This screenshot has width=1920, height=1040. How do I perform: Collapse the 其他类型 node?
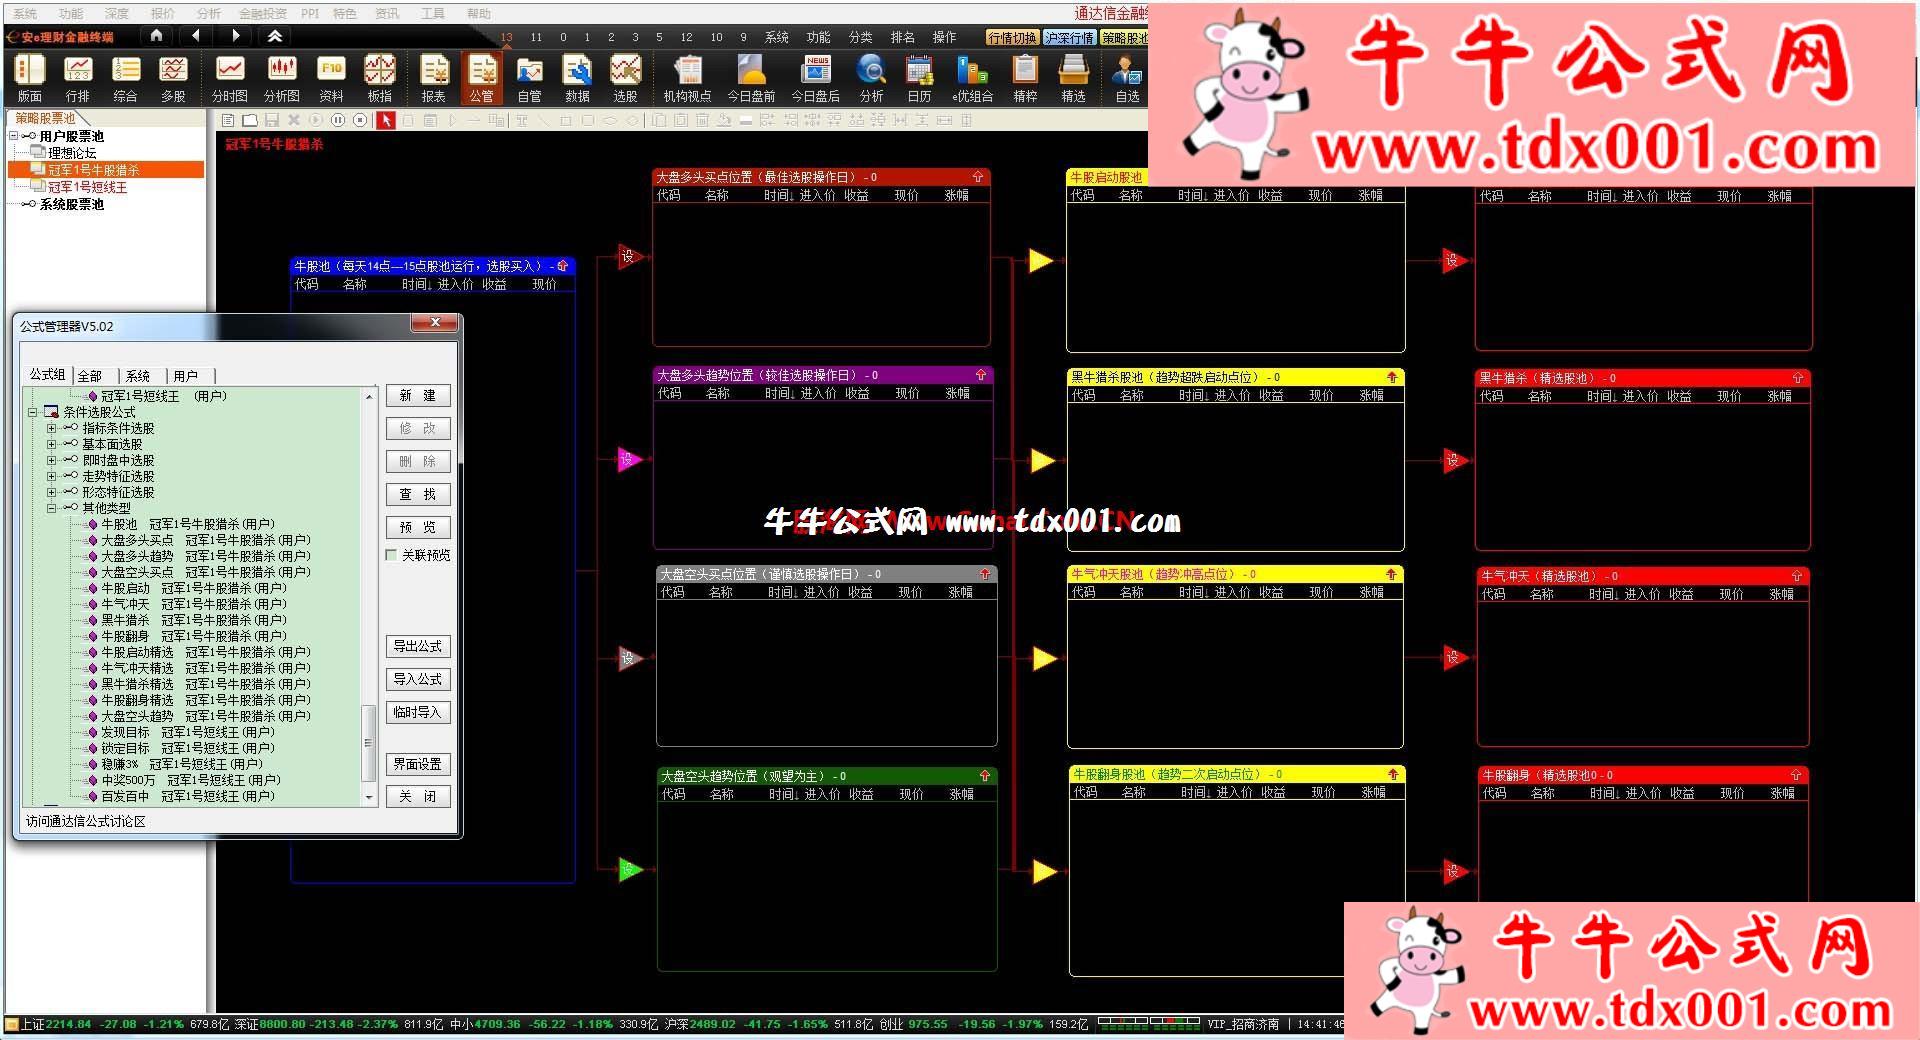point(51,508)
